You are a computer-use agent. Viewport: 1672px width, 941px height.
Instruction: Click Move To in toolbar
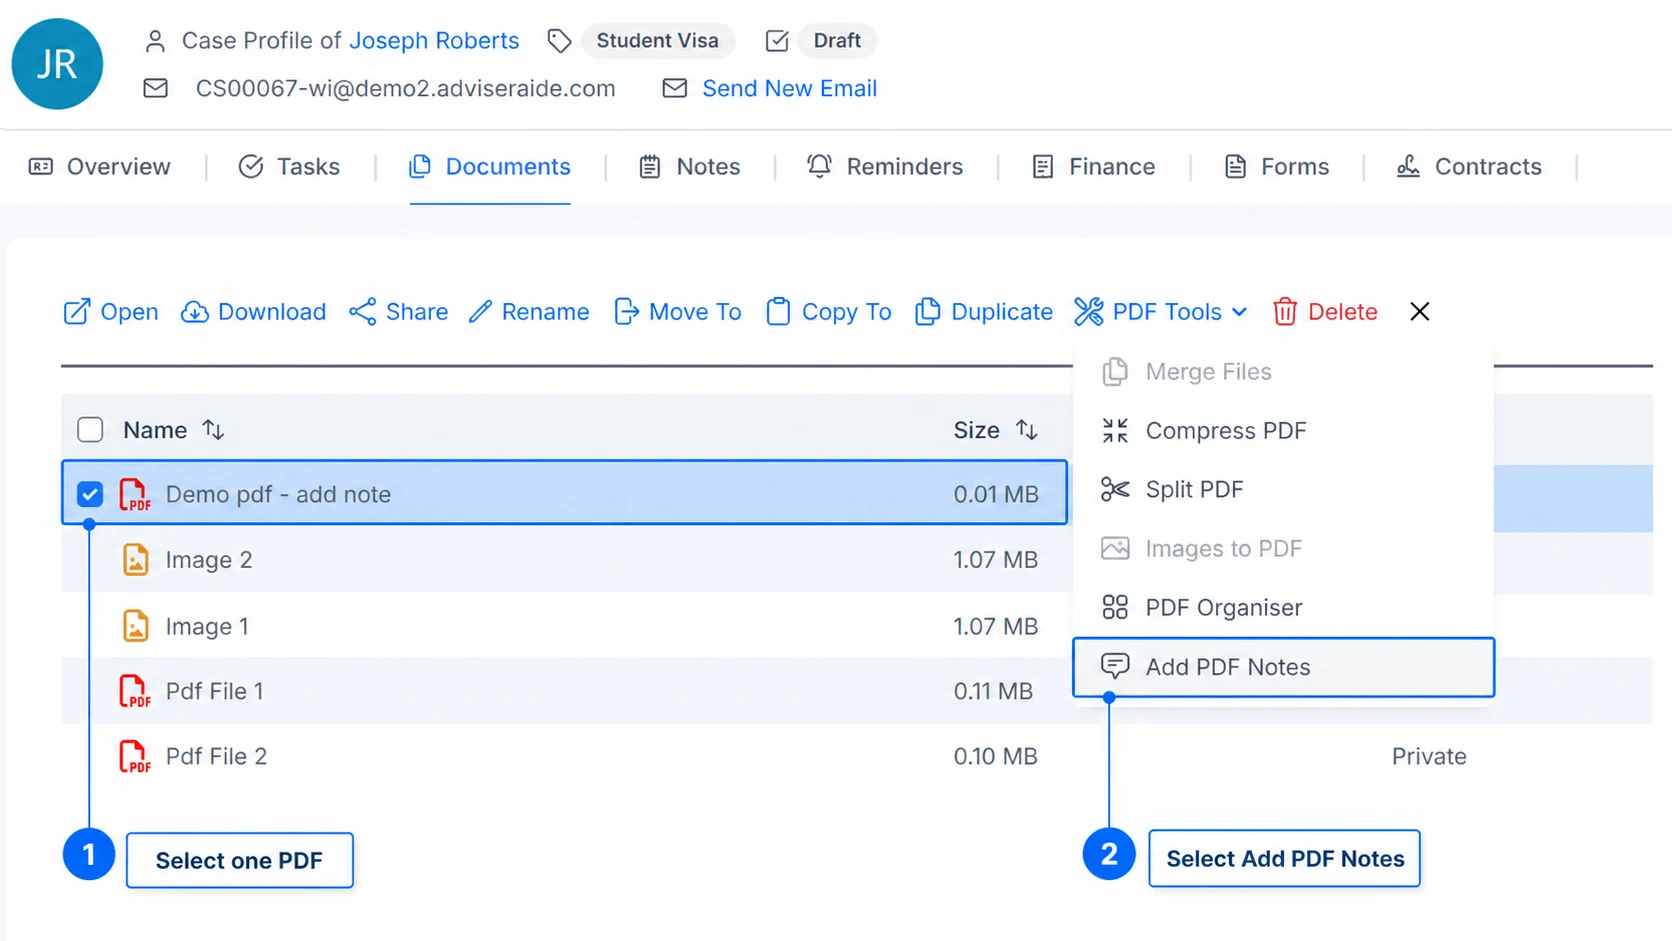coord(678,312)
